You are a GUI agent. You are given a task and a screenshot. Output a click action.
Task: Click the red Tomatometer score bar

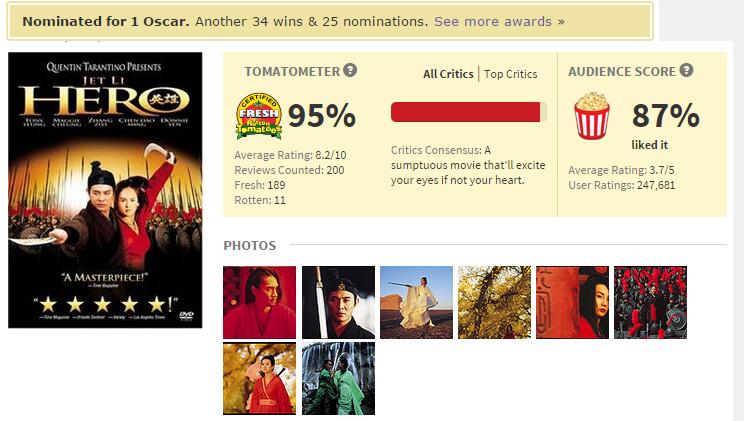click(x=469, y=112)
